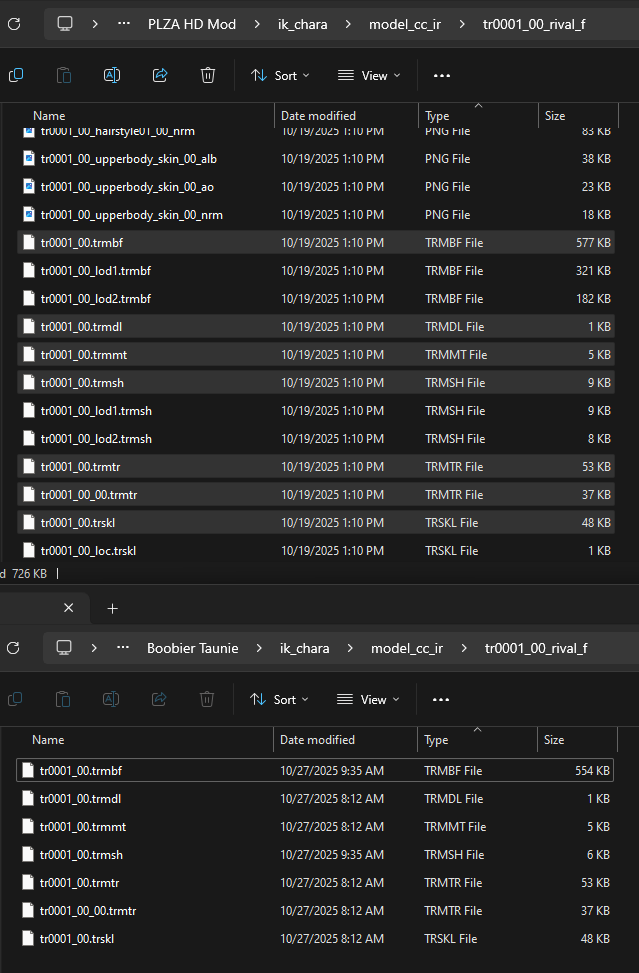This screenshot has height=973, width=639.
Task: Open Sort dropdown in Boobier Taunie window
Action: pyautogui.click(x=279, y=699)
